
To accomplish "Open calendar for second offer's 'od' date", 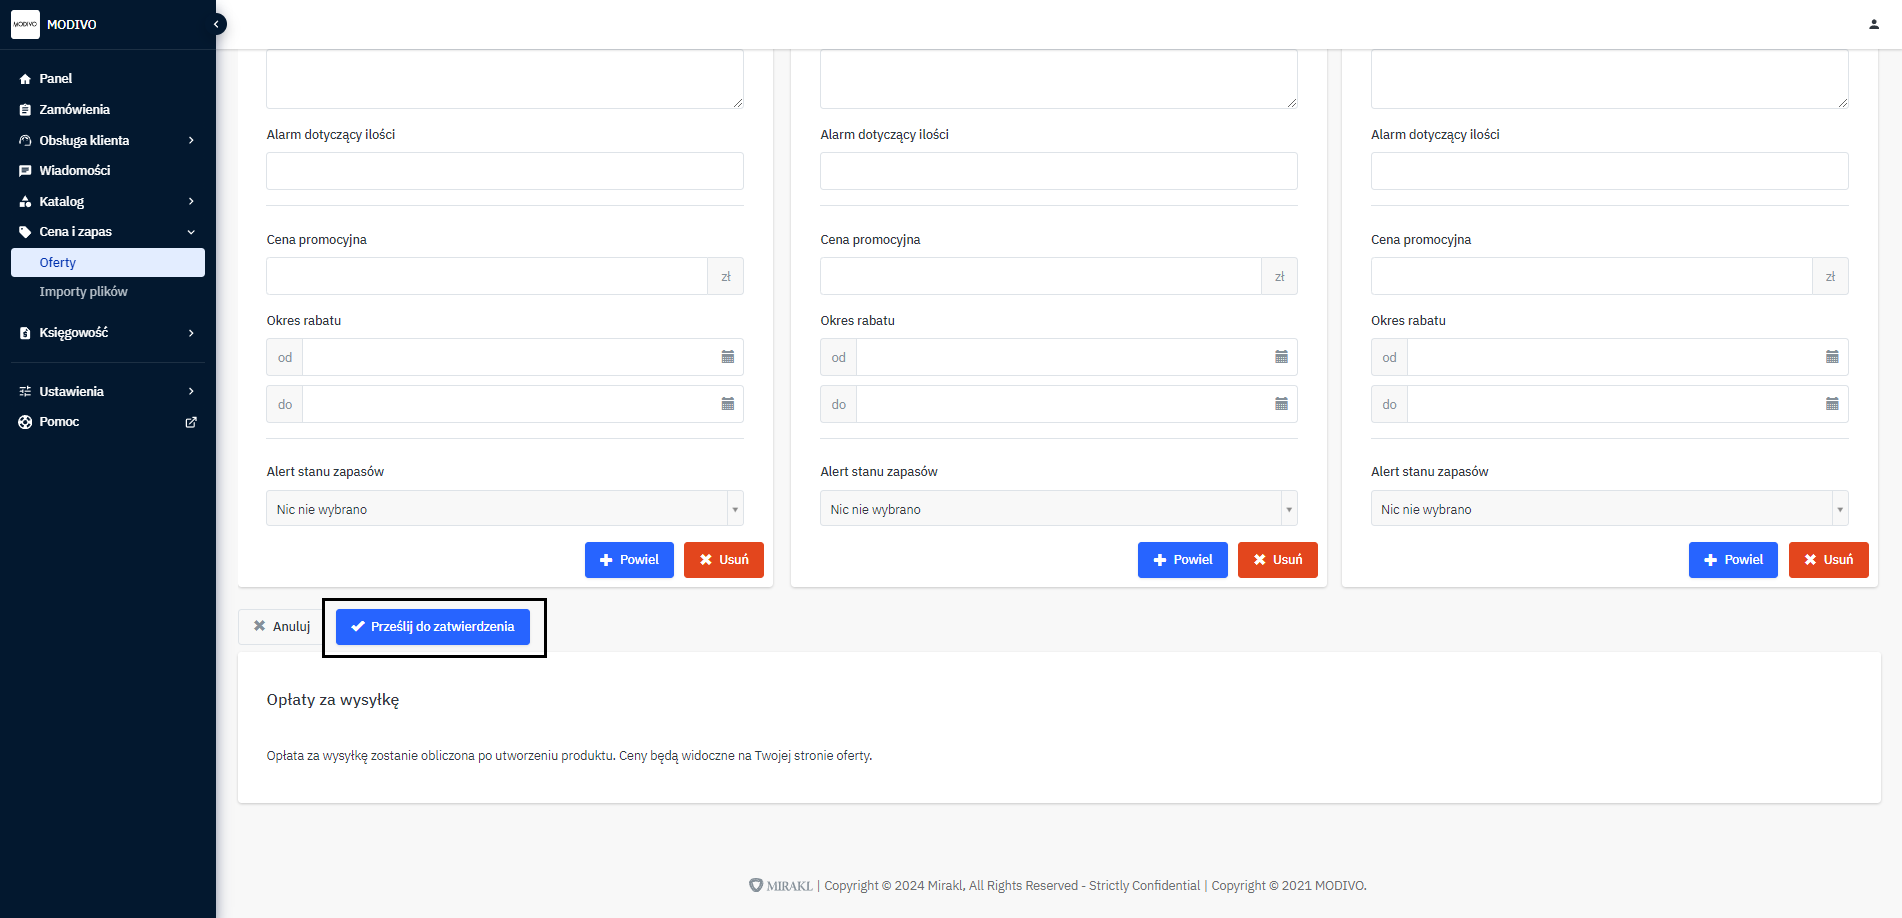I will (x=1281, y=357).
